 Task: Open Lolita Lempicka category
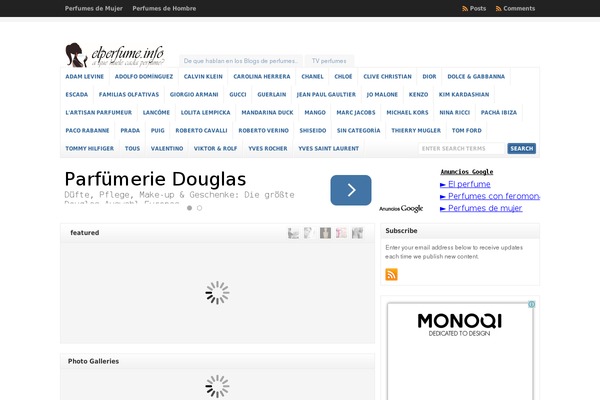[x=205, y=113]
